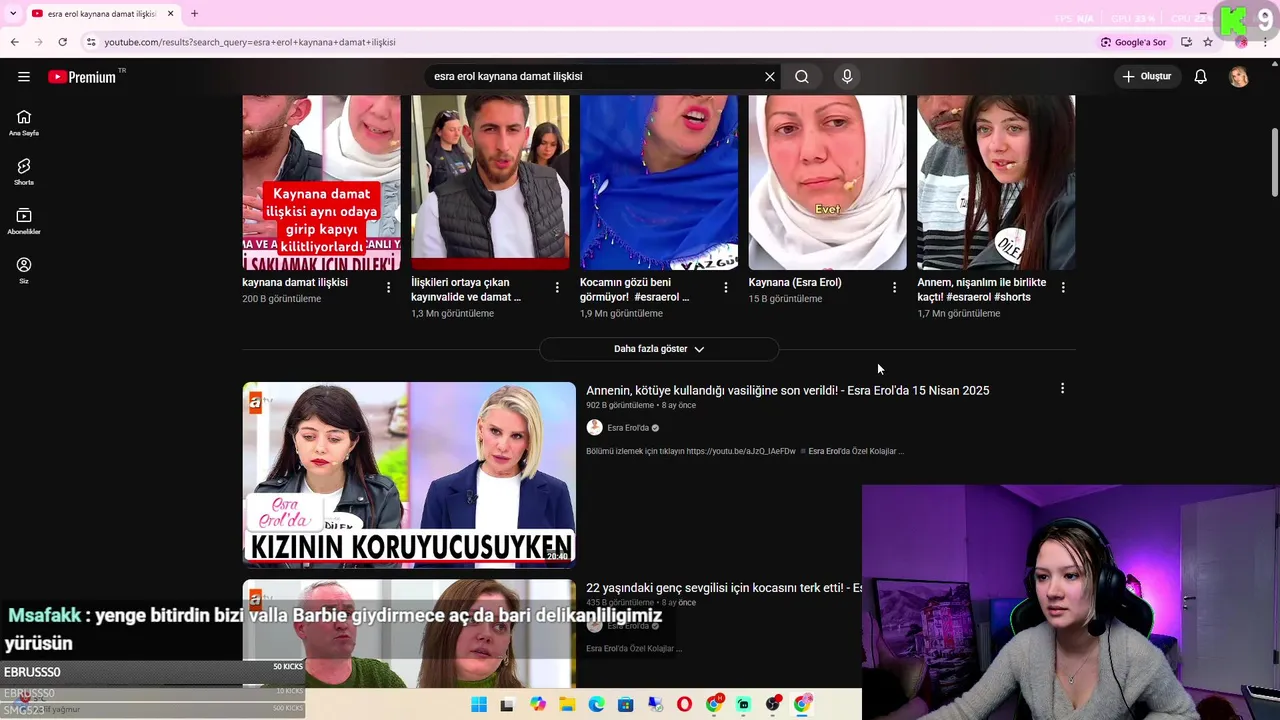This screenshot has height=720, width=1280.
Task: Open Abonelikler in the sidebar
Action: [x=24, y=221]
